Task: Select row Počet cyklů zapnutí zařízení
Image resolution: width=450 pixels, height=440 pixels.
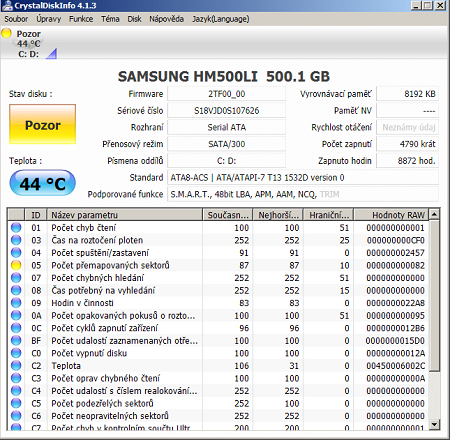Action: coord(218,328)
